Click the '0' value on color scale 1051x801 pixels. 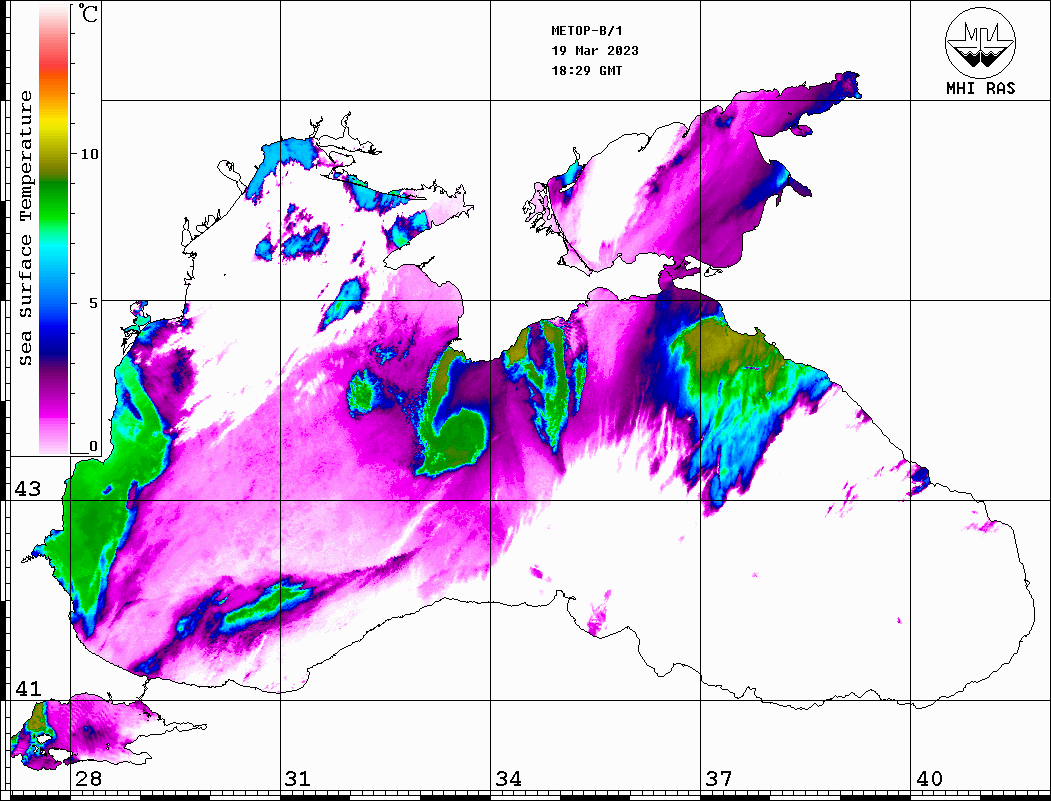93,446
